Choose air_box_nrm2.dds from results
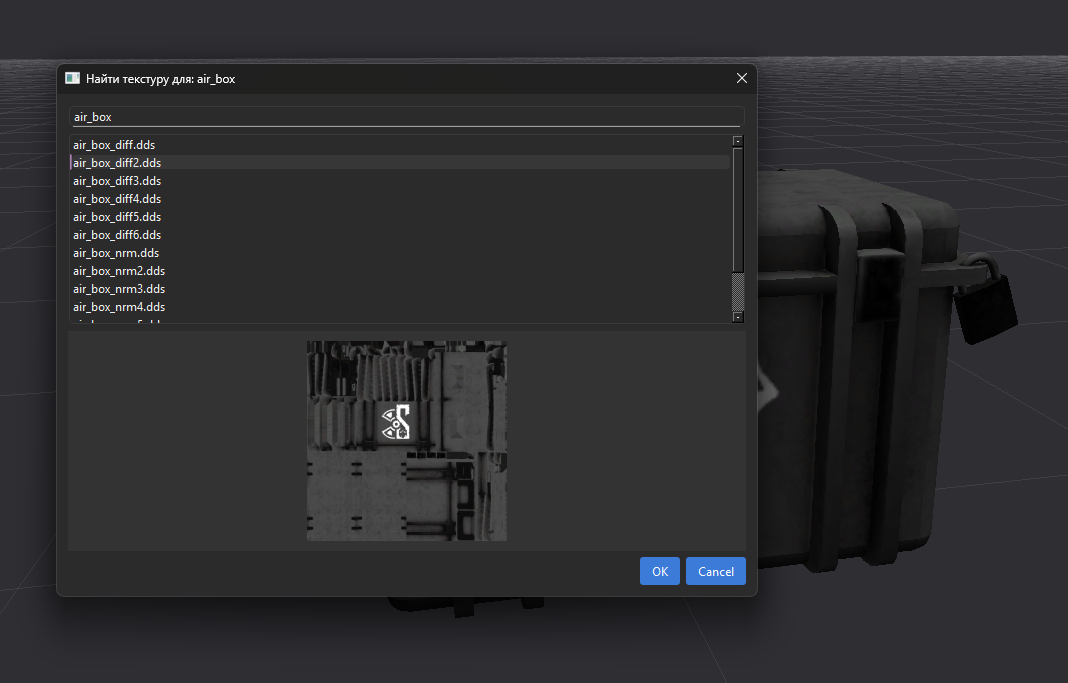The image size is (1068, 683). coord(119,271)
